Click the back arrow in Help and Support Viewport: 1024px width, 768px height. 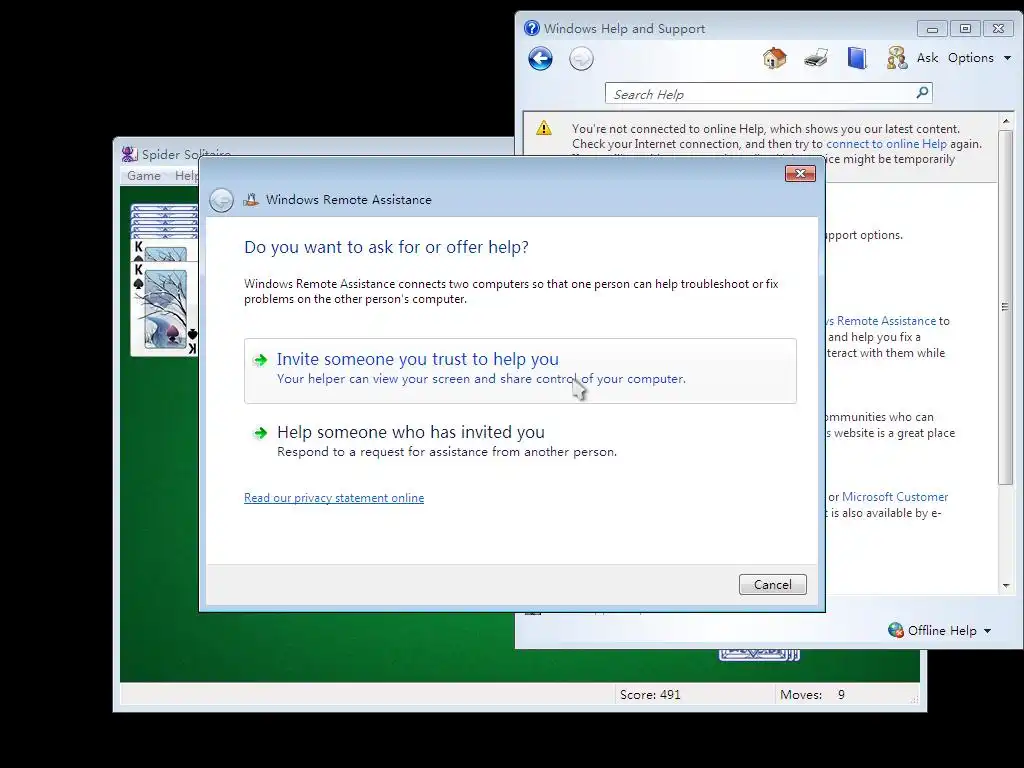pos(540,59)
